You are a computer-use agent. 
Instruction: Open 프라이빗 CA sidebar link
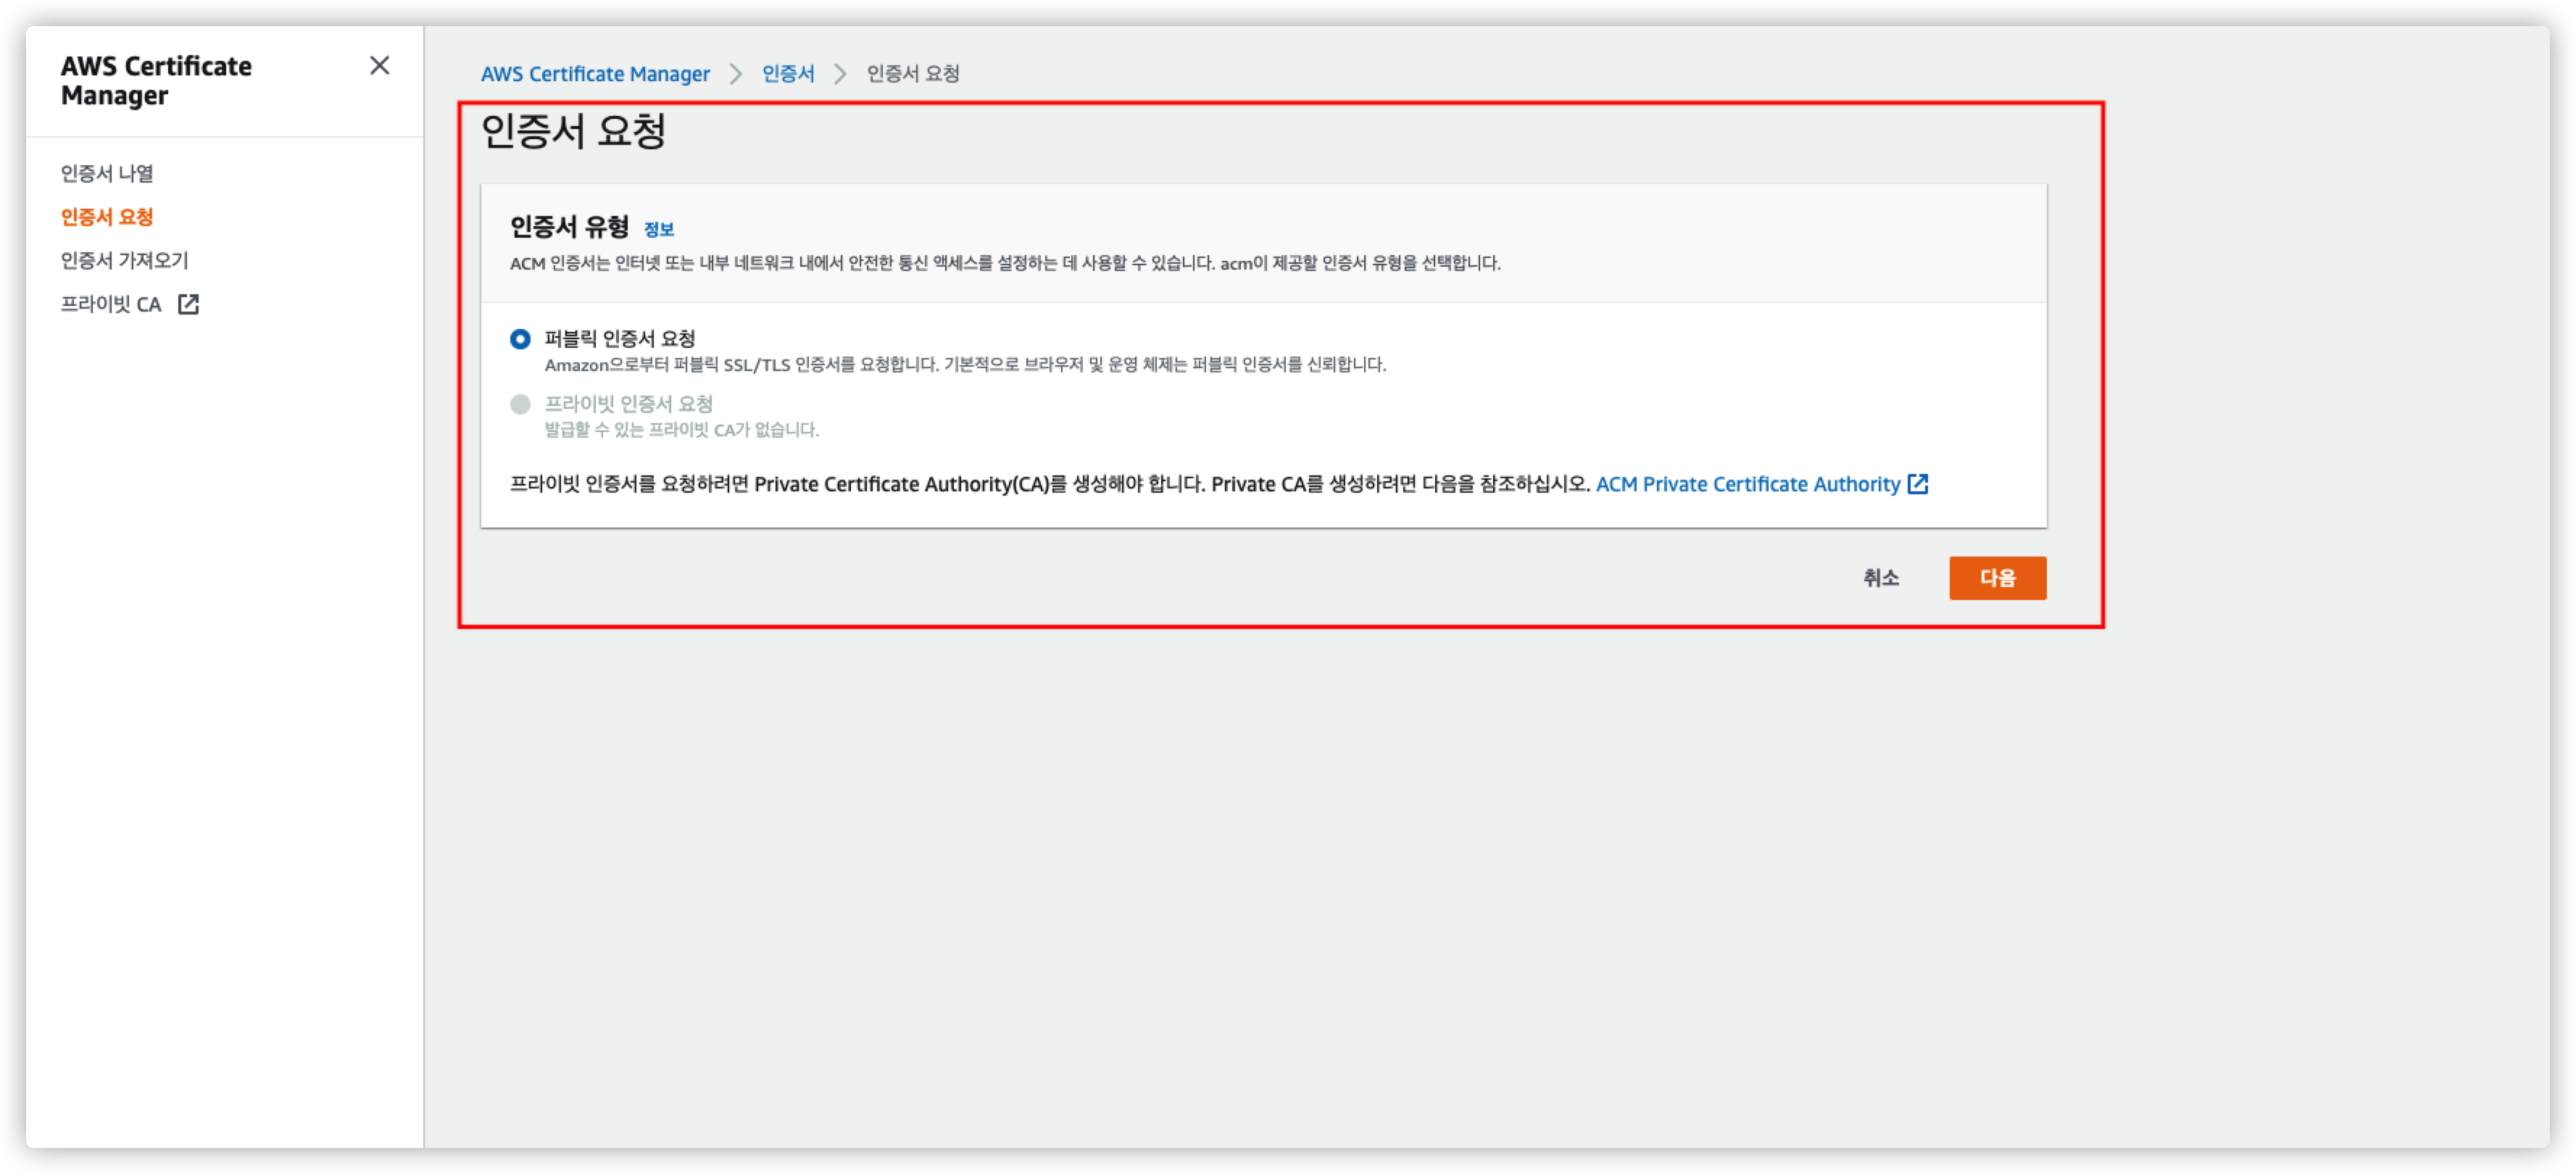point(111,304)
